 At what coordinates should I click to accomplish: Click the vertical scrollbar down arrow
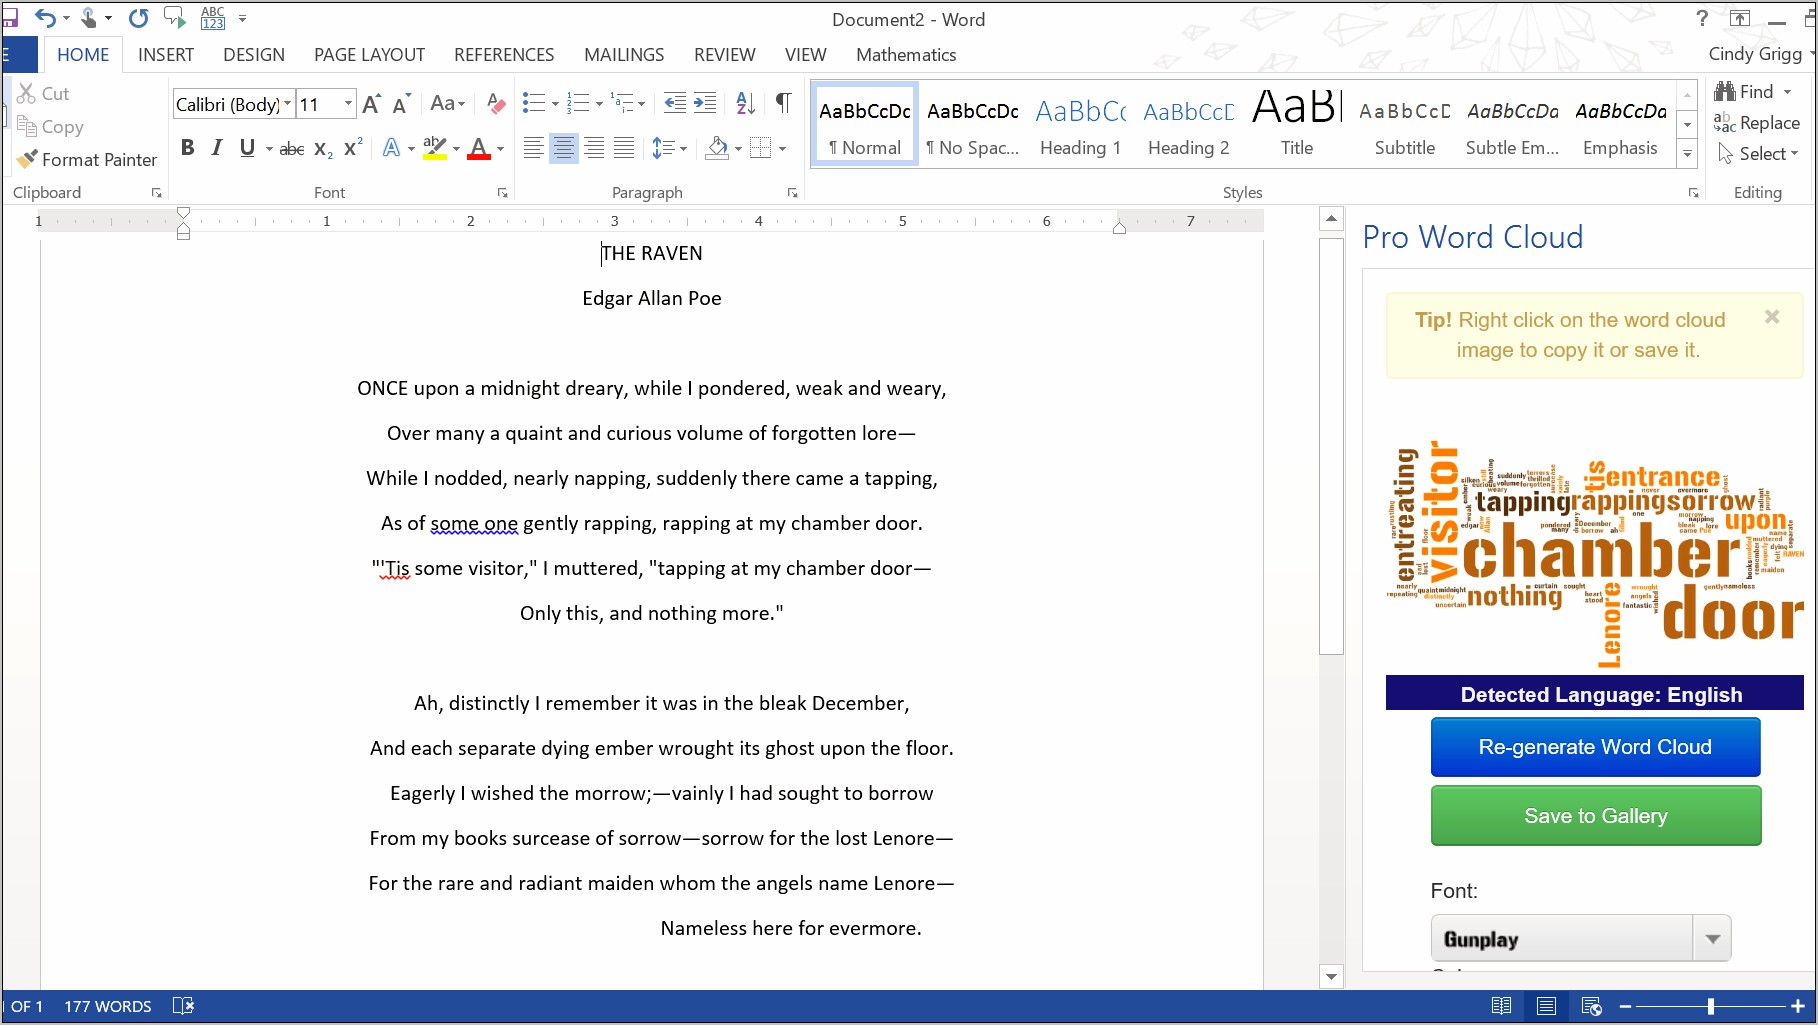coord(1331,977)
